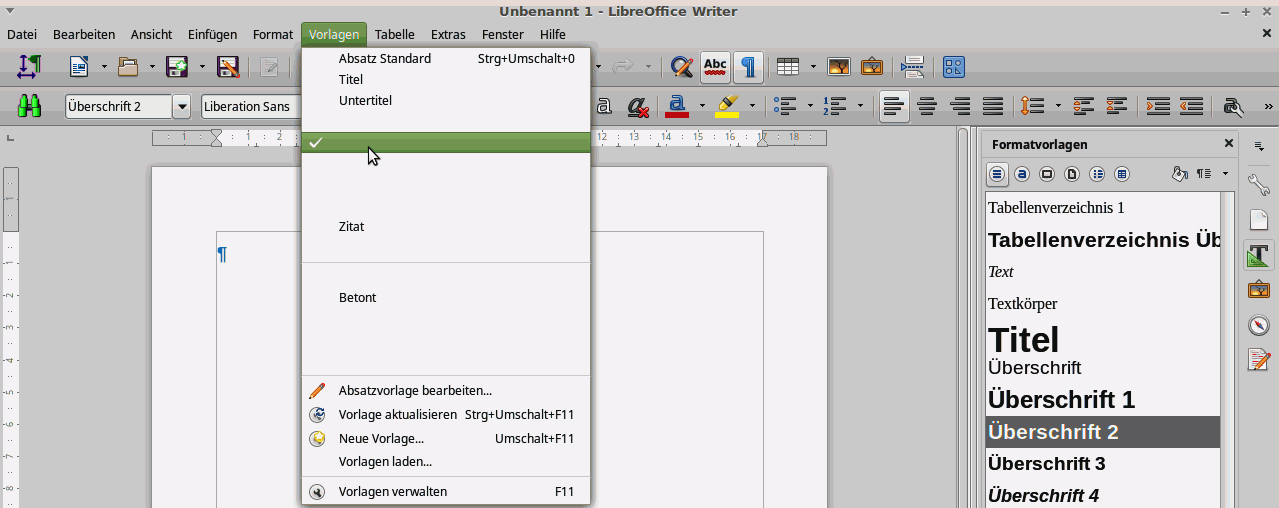
Task: Toggle the bulleted list
Action: coord(786,106)
